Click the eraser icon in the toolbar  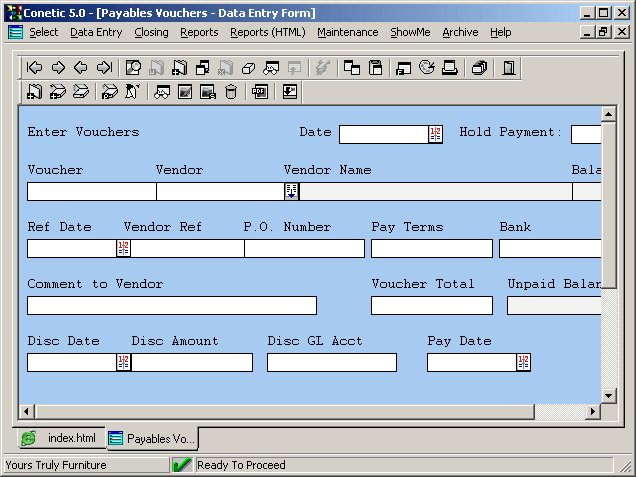tap(248, 68)
